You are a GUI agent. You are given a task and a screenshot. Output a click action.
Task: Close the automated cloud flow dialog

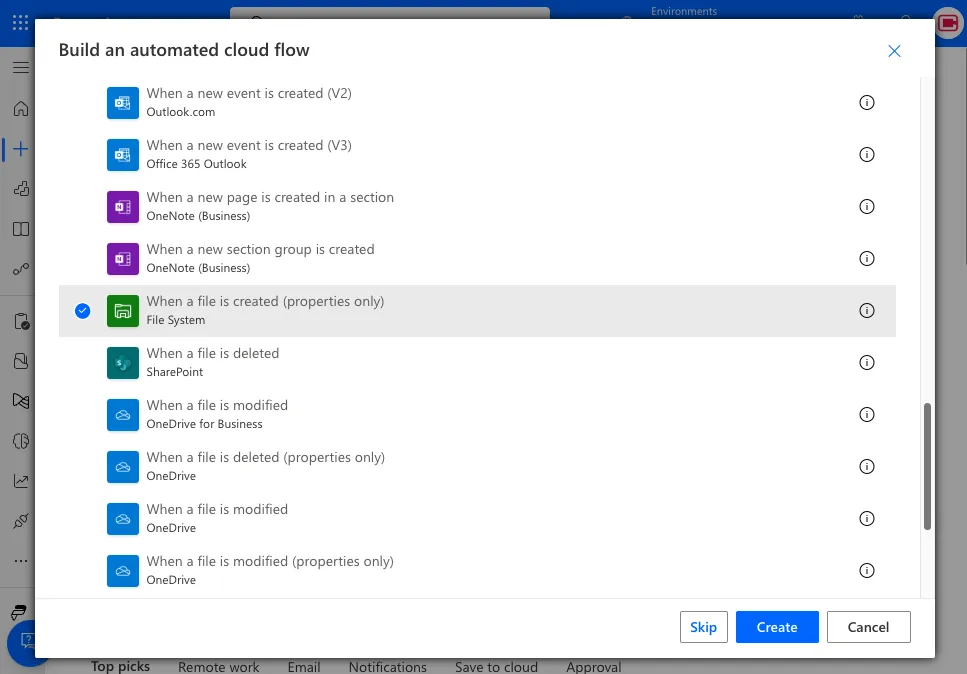click(894, 51)
